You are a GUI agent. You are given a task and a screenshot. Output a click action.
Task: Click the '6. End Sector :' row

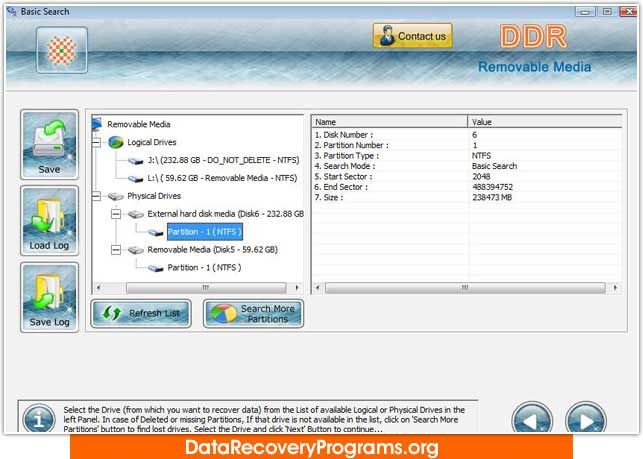click(x=467, y=187)
